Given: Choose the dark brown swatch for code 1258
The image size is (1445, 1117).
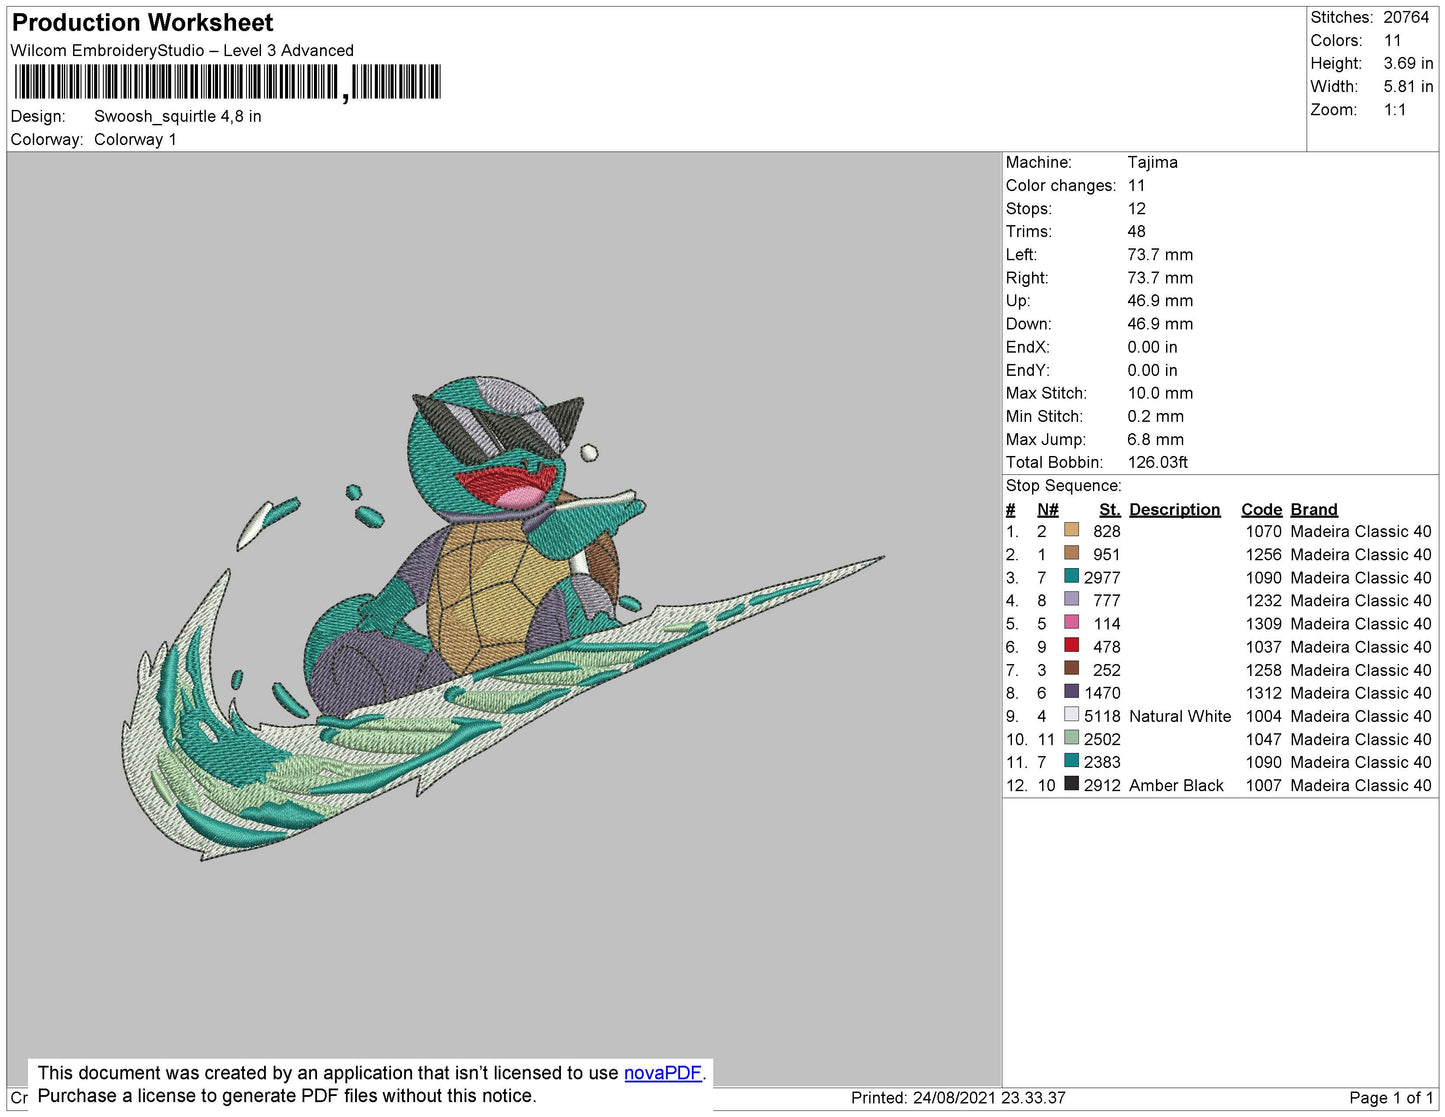Looking at the screenshot, I should point(1071,669).
